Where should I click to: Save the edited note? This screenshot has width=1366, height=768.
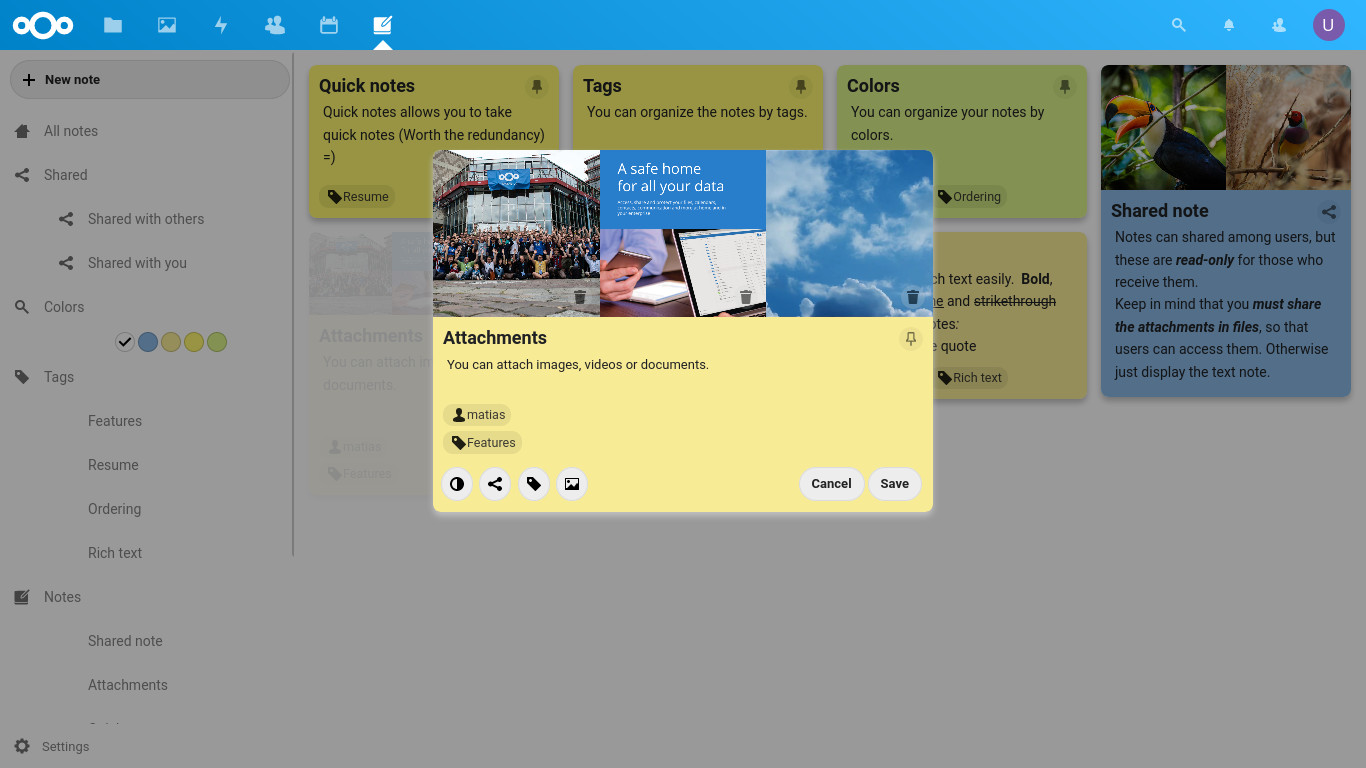(x=894, y=484)
